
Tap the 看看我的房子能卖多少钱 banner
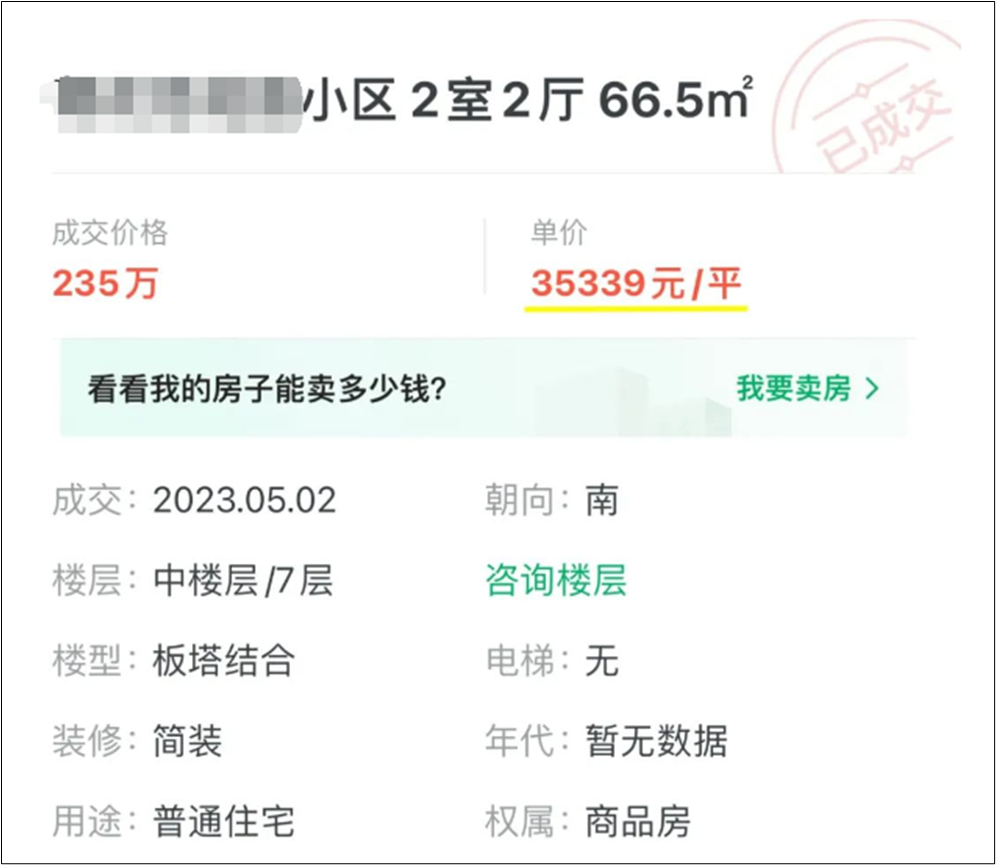(483, 388)
